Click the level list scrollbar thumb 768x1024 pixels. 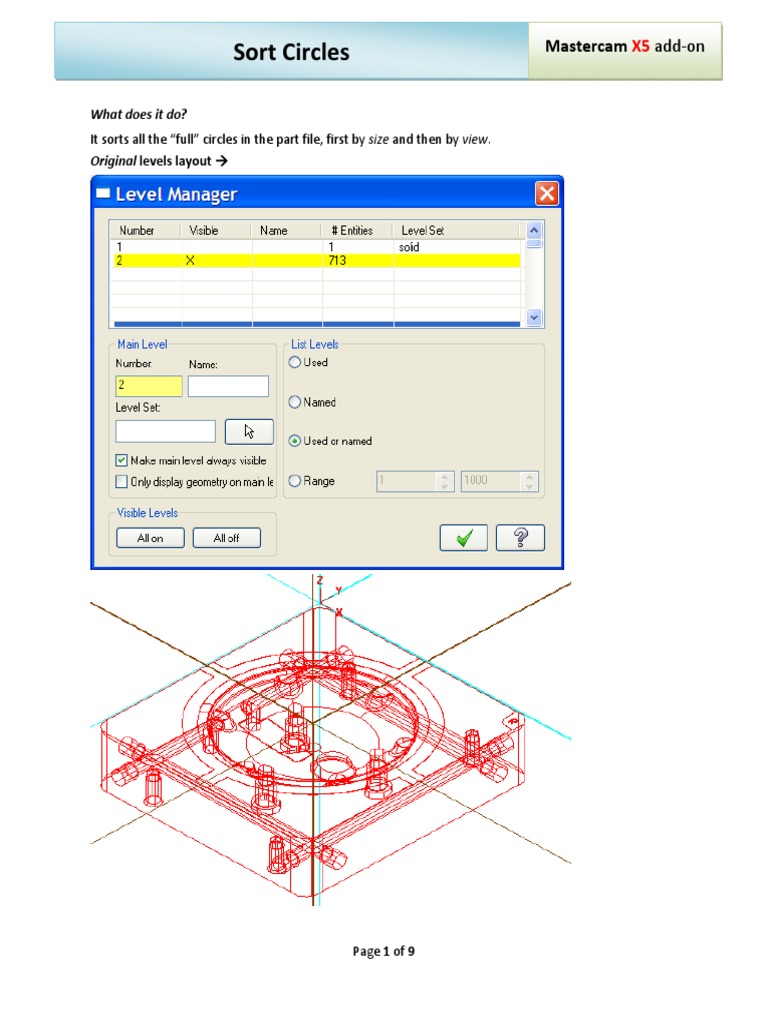click(x=534, y=244)
